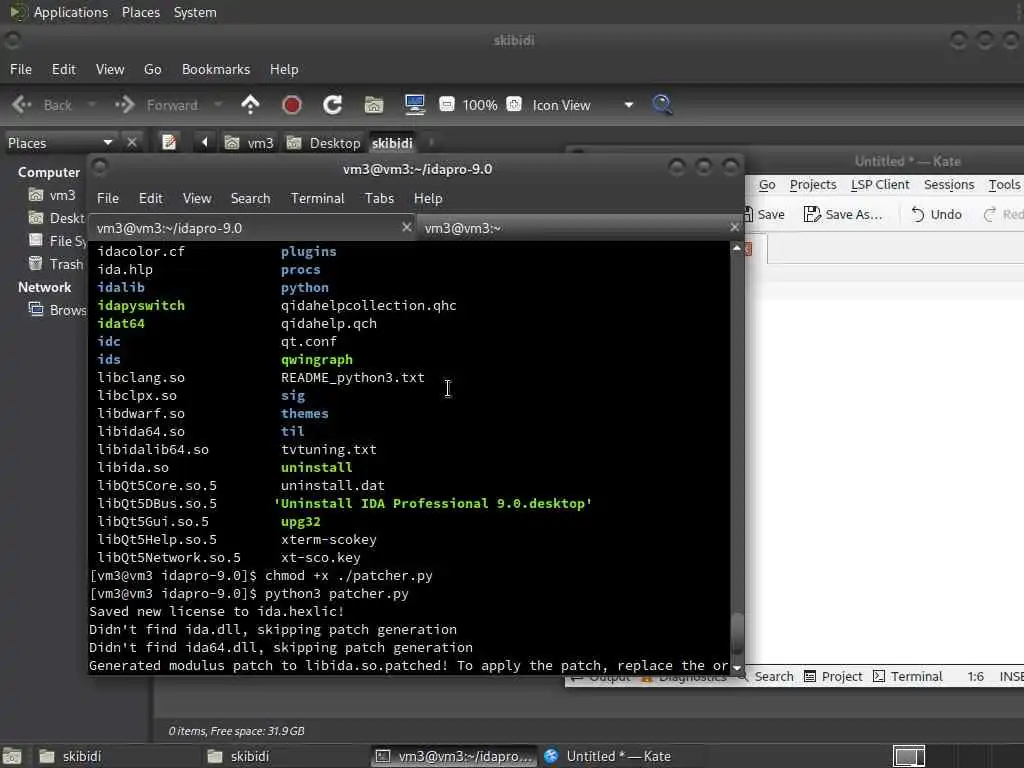
Task: Click Save in Kate toolbar
Action: 765,214
